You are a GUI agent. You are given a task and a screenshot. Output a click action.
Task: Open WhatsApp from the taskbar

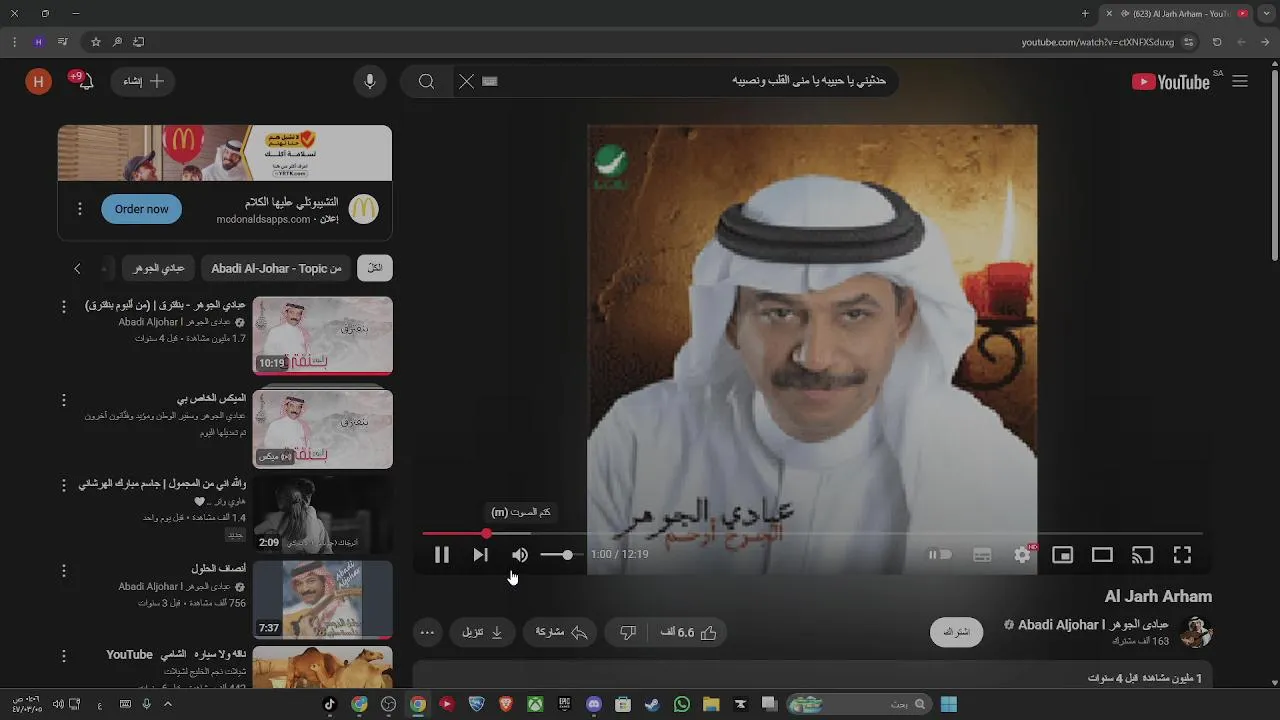tap(682, 704)
